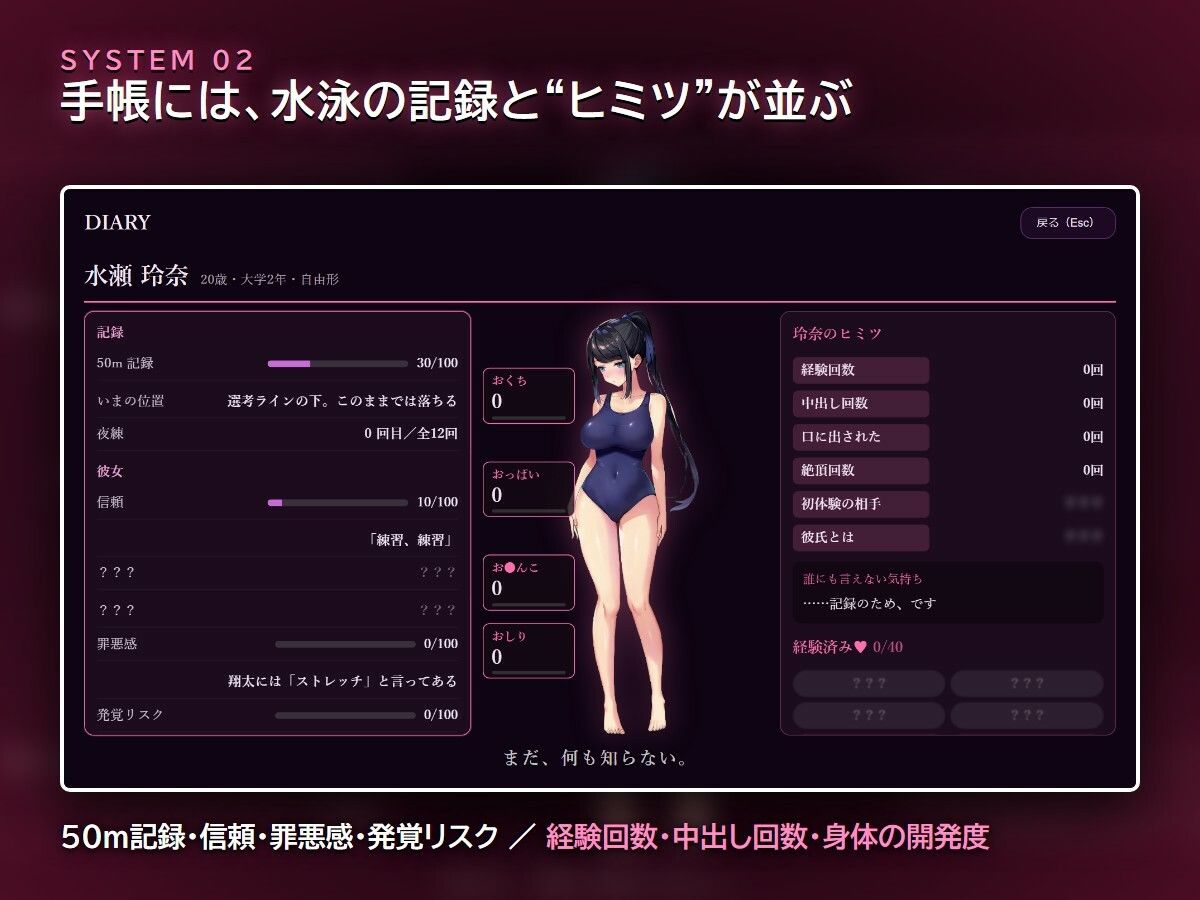This screenshot has width=1200, height=900.
Task: Click the 発覚リスク progress bar
Action: coord(345,715)
